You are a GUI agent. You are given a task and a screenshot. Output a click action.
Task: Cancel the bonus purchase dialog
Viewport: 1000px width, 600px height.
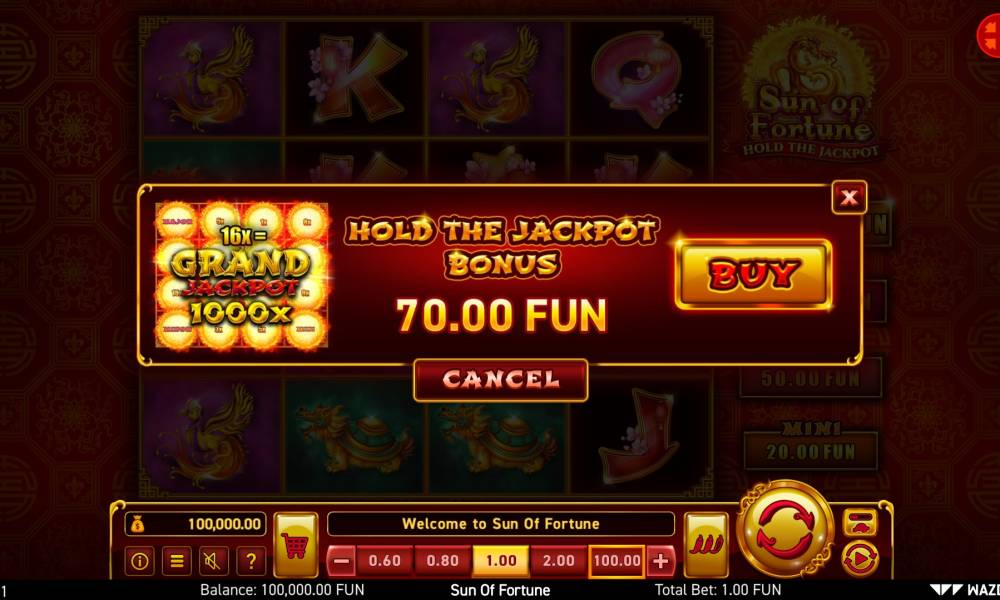(501, 380)
